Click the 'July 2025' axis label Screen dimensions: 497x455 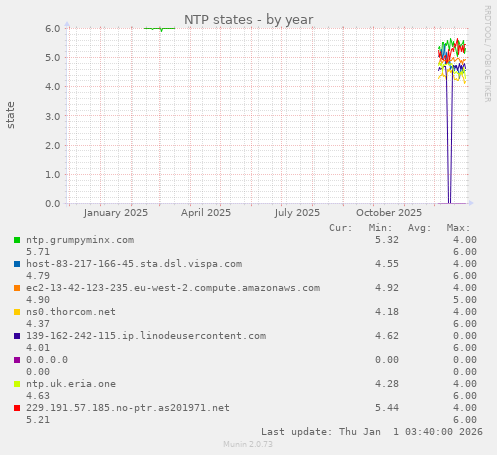point(297,213)
